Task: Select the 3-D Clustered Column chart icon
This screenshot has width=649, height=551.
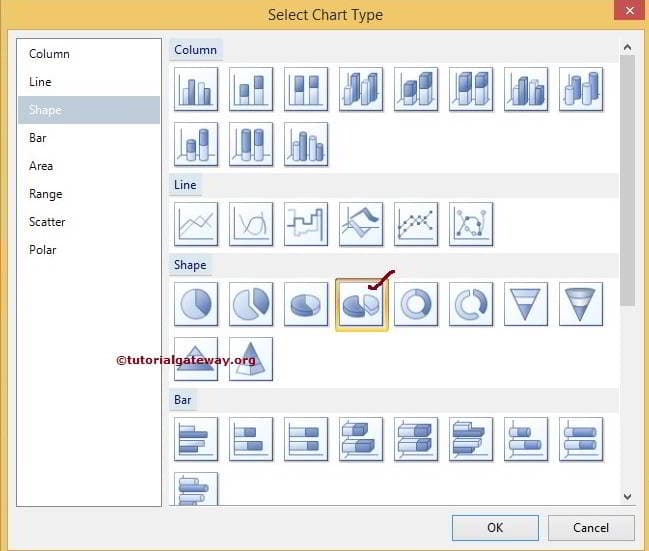Action: click(361, 89)
